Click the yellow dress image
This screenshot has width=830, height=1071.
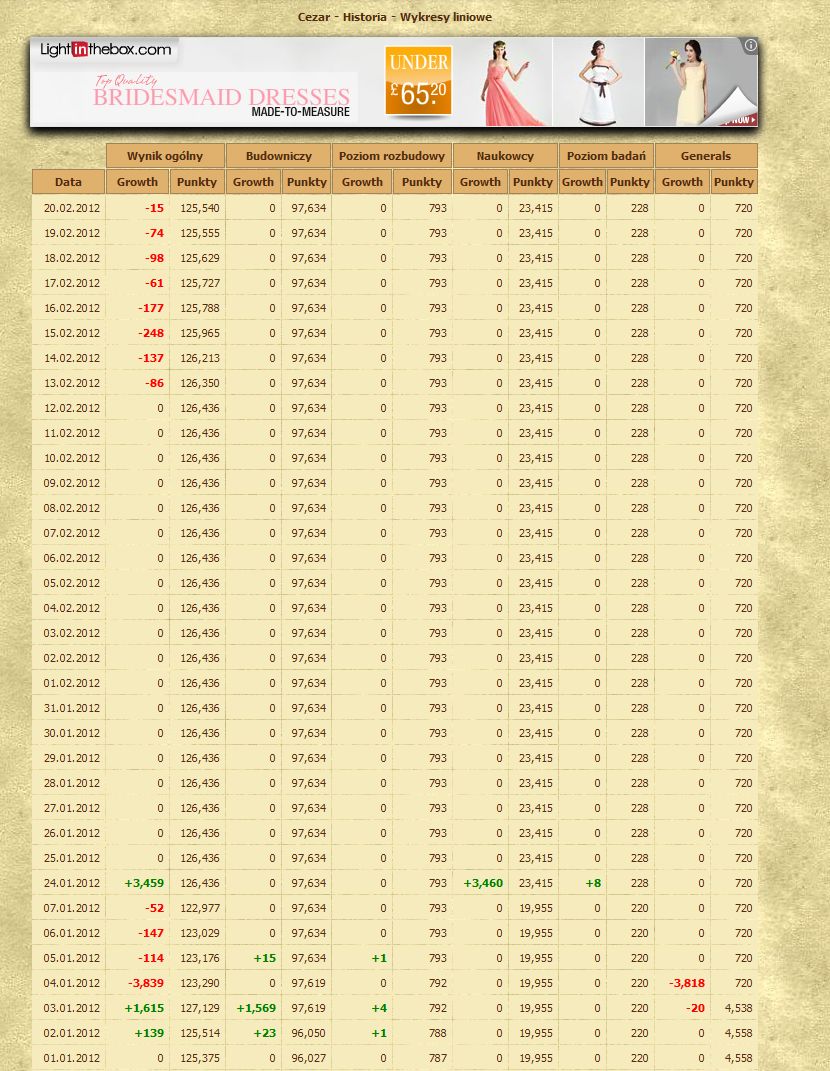(690, 82)
